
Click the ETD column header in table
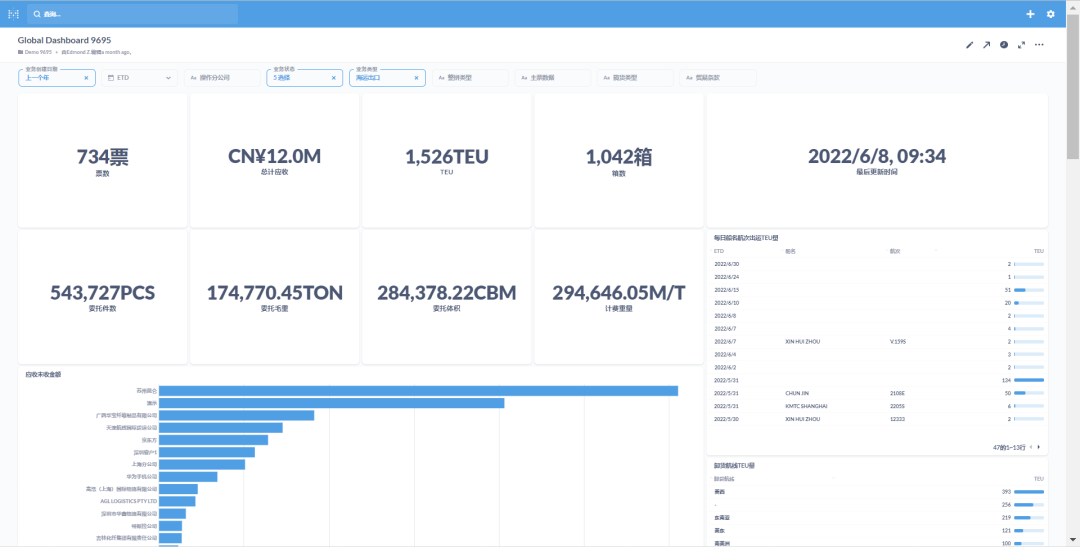pyautogui.click(x=719, y=251)
